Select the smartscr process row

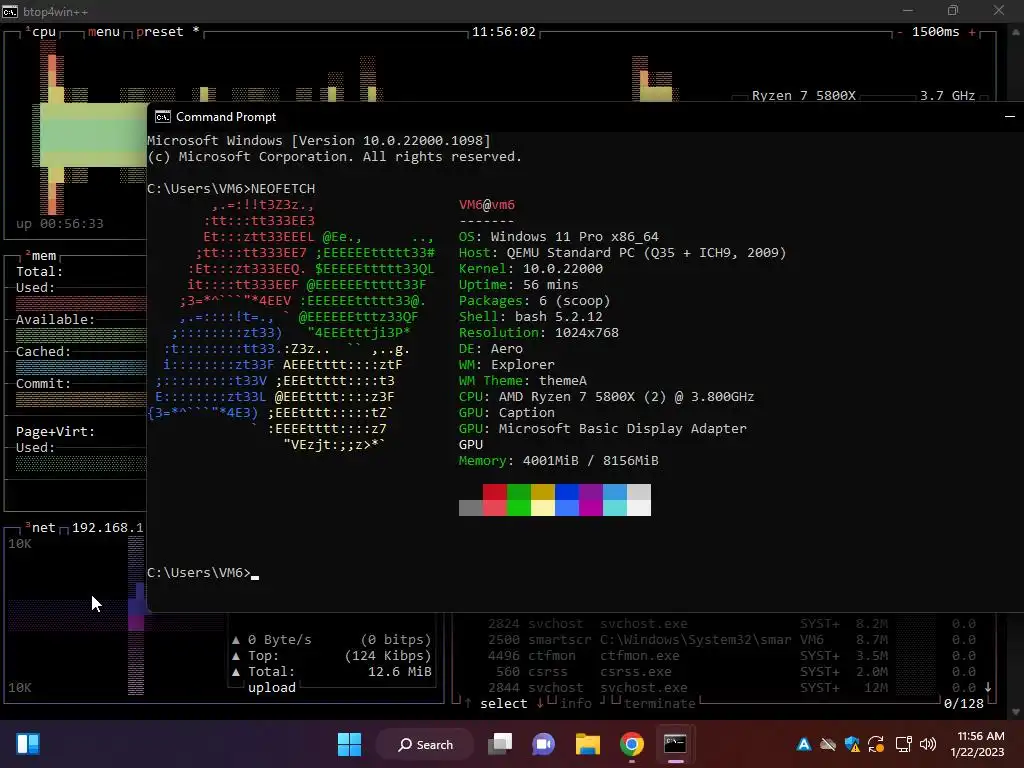click(x=731, y=639)
